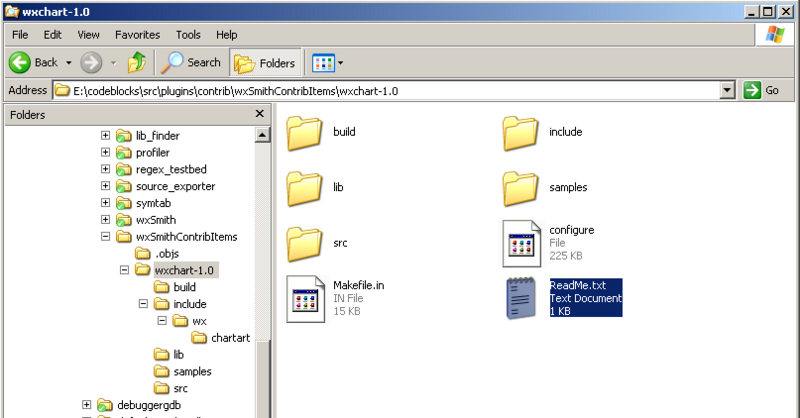This screenshot has height=418, width=800.
Task: Expand the symtab tree node
Action: 105,203
